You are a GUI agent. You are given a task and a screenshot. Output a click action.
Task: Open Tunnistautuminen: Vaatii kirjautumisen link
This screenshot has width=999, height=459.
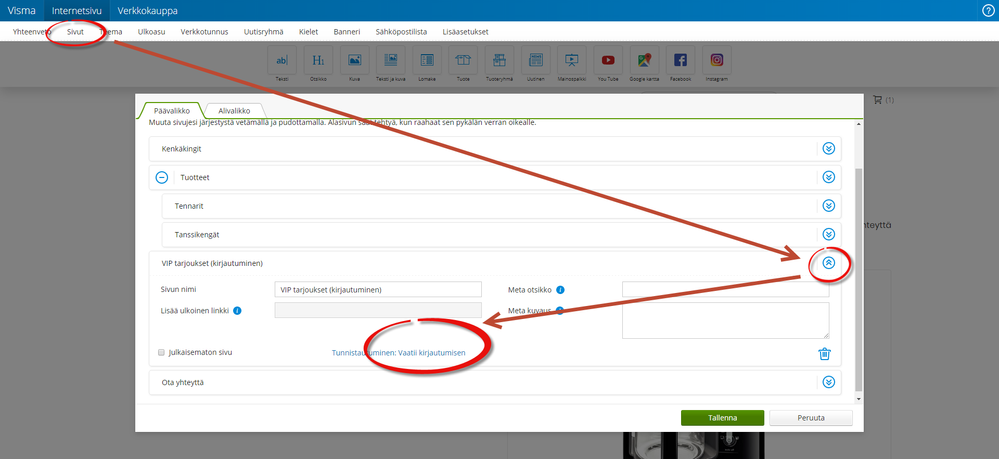[x=398, y=353]
